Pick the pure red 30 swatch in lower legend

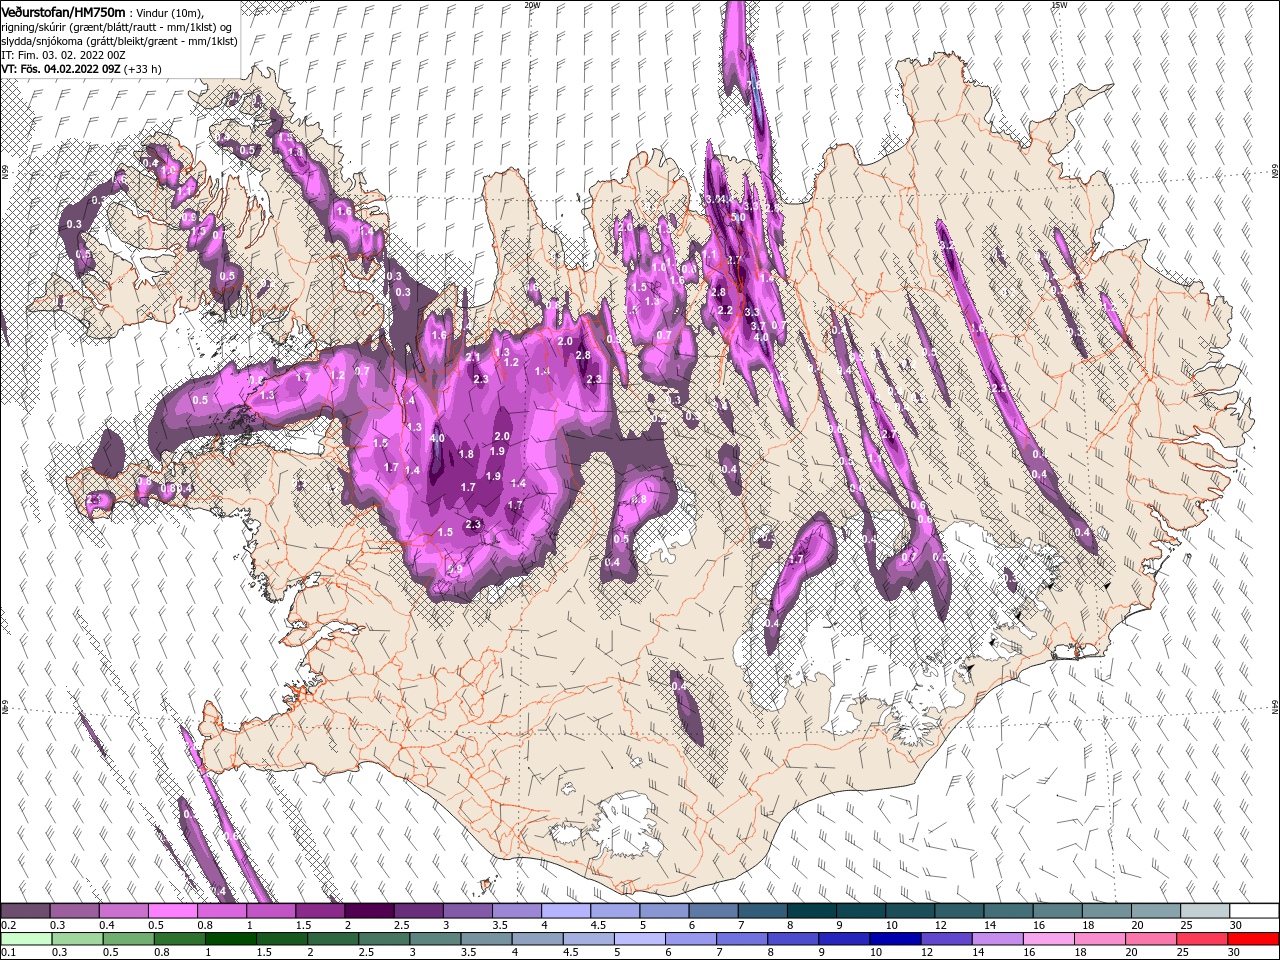click(x=1254, y=939)
